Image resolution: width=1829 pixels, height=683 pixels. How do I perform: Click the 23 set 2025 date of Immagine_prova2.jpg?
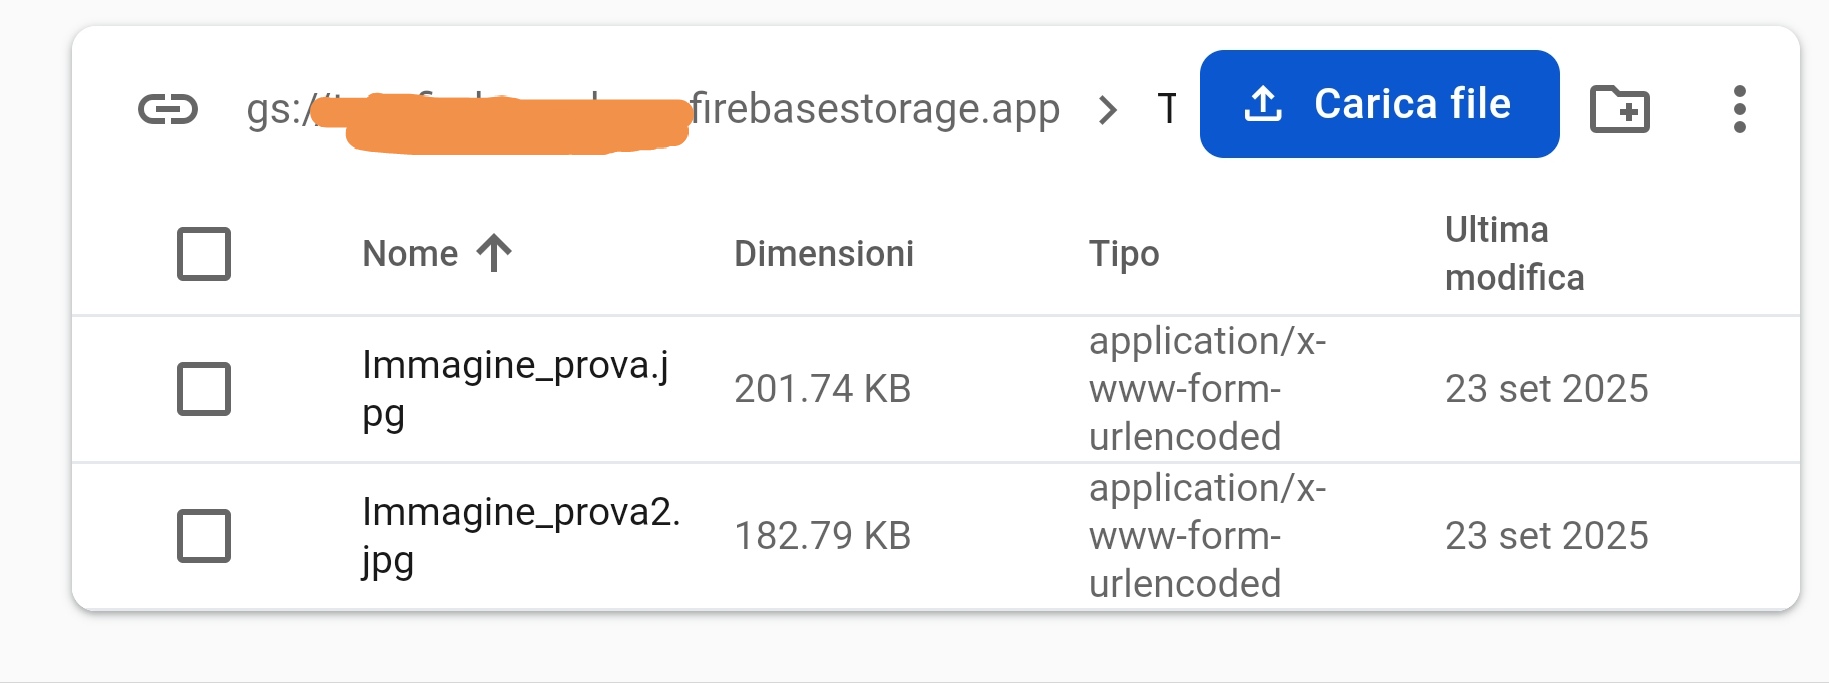[x=1546, y=536]
